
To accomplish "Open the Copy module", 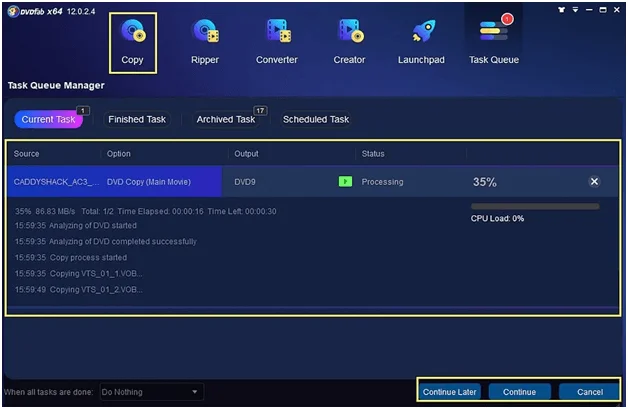I will (133, 43).
